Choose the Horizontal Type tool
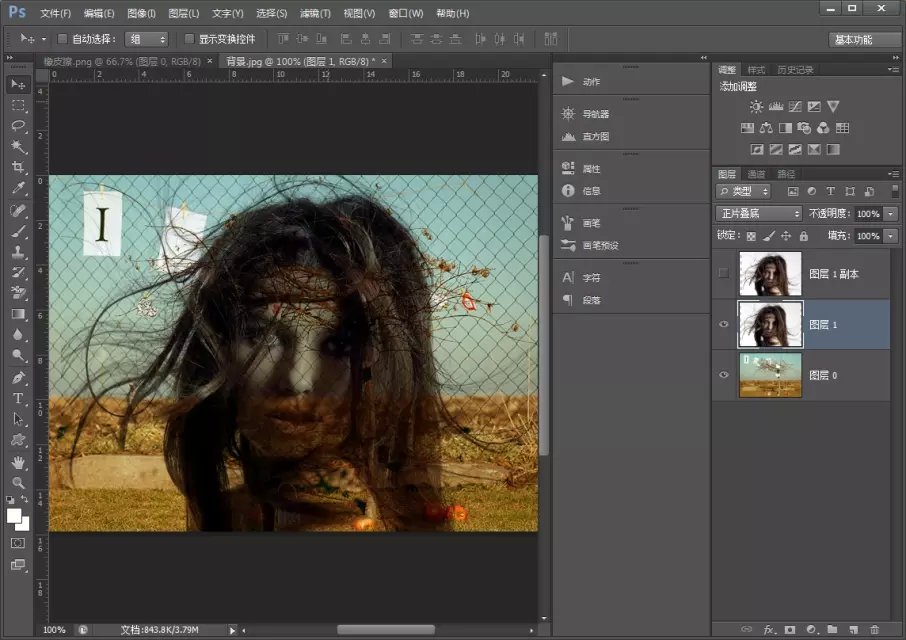This screenshot has height=640, width=906. pos(18,398)
